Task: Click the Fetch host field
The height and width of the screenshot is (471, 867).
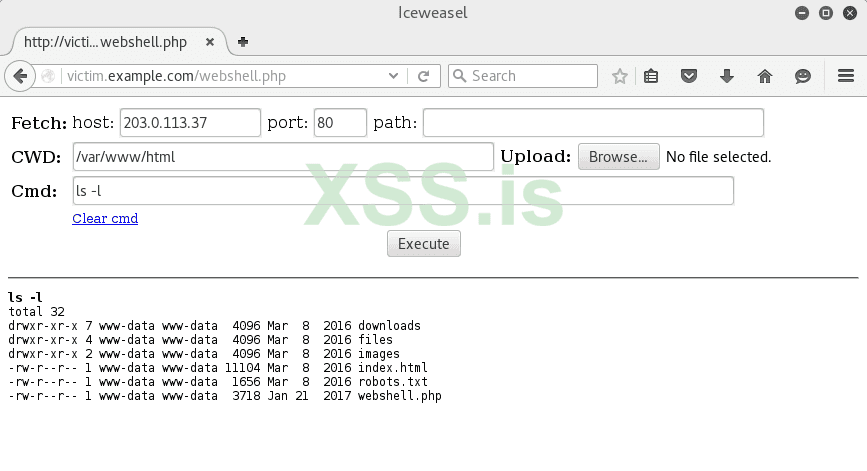Action: tap(190, 123)
